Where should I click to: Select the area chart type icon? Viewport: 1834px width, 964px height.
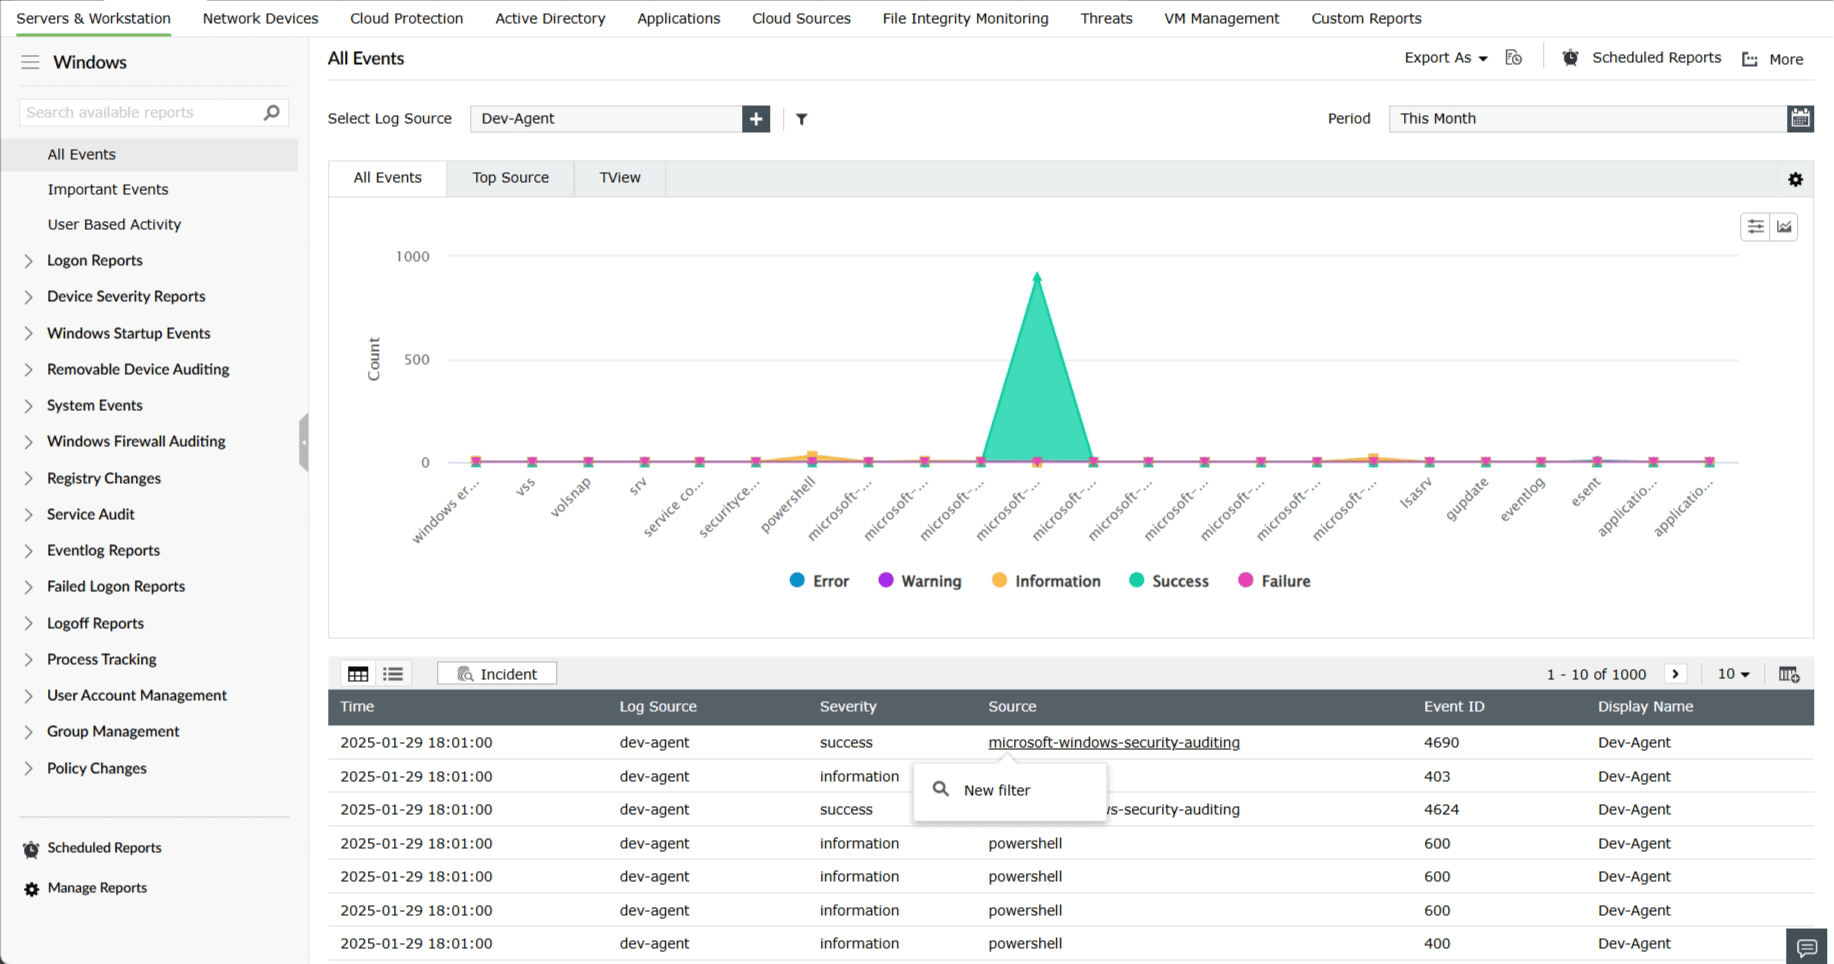click(x=1784, y=226)
